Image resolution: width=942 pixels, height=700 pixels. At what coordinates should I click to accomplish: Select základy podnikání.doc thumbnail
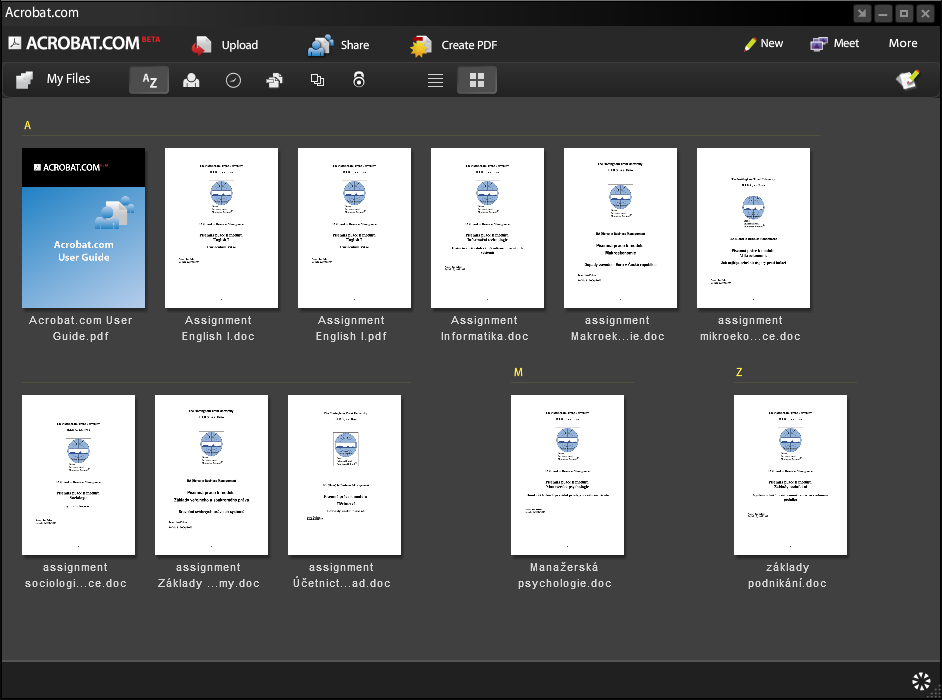(x=791, y=475)
